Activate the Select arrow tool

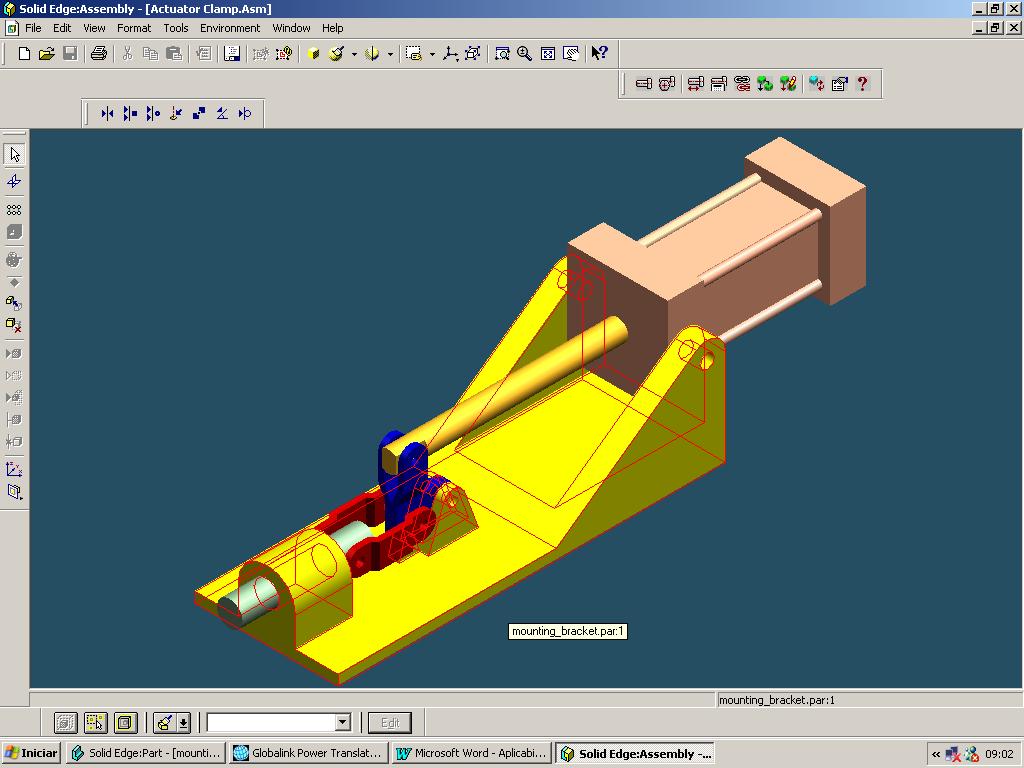[x=14, y=155]
